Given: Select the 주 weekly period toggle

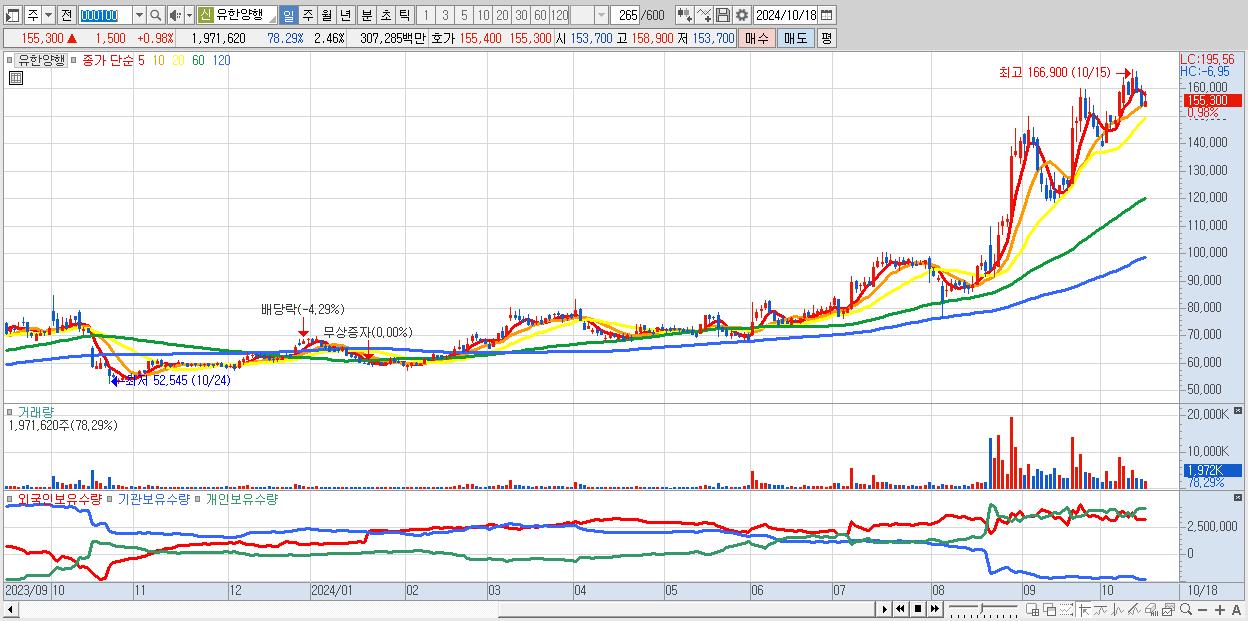Looking at the screenshot, I should click(x=308, y=15).
